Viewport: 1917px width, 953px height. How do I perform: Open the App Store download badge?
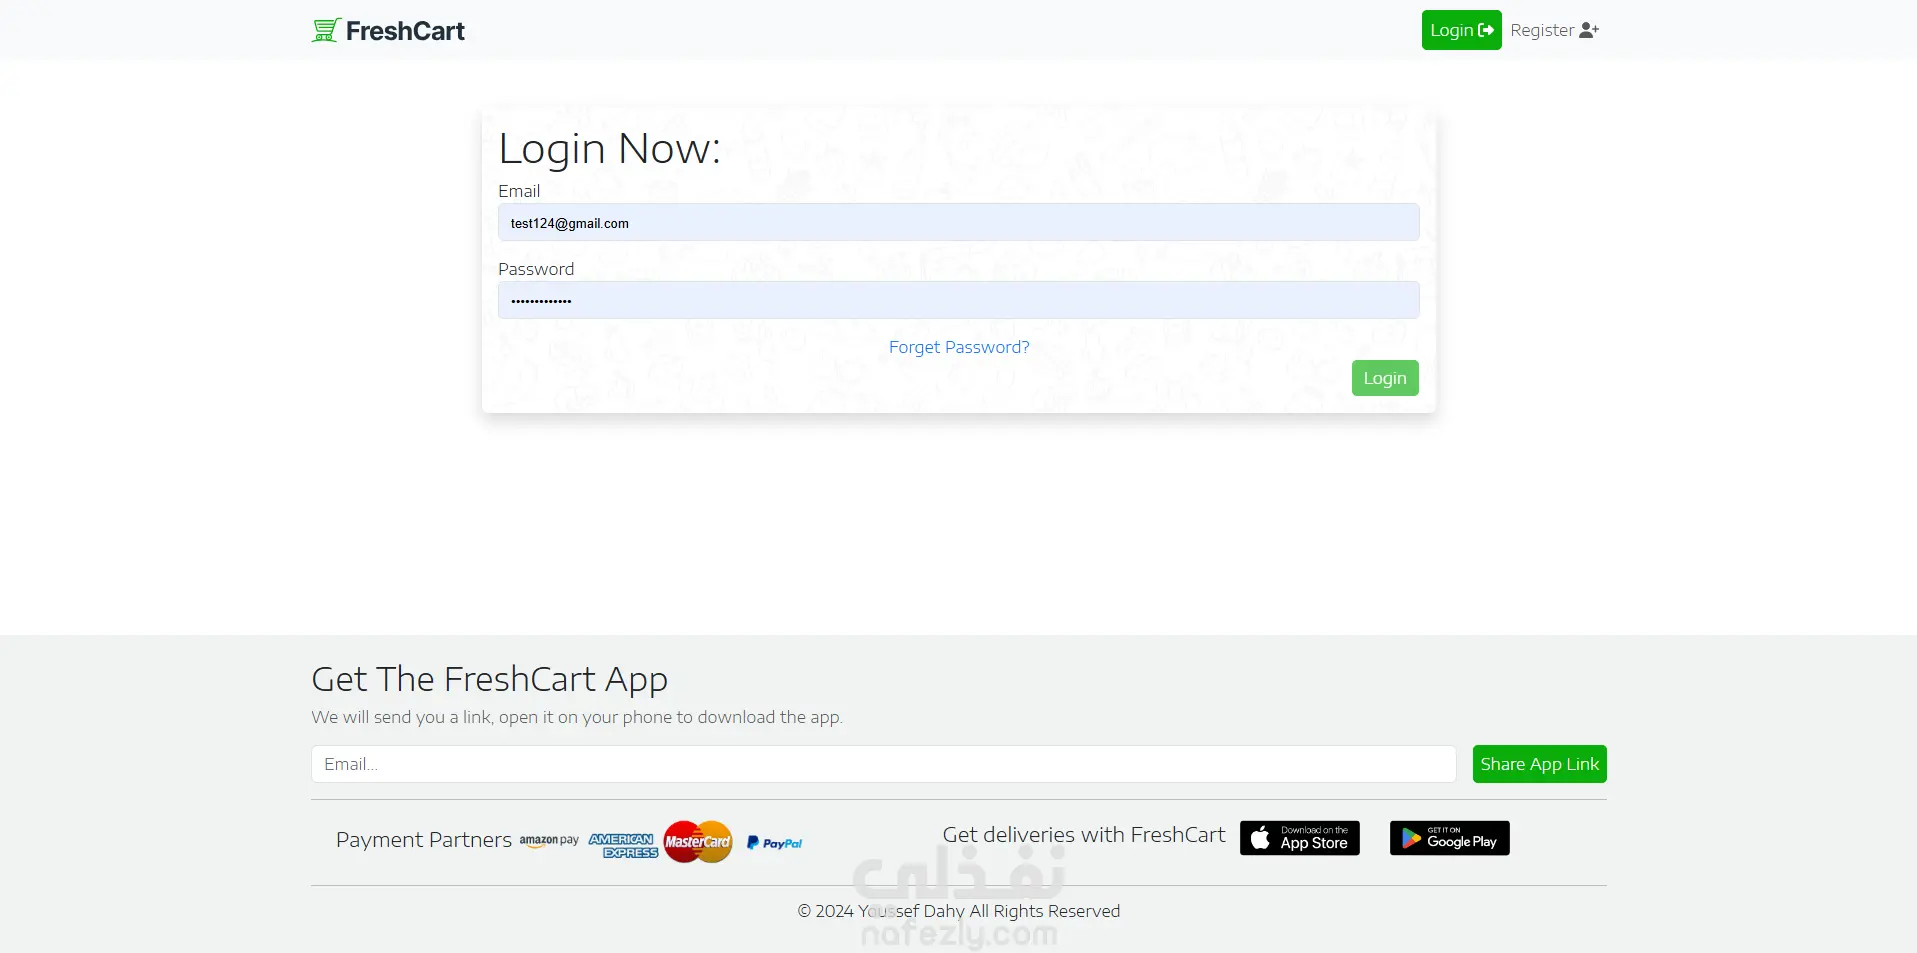pos(1299,838)
